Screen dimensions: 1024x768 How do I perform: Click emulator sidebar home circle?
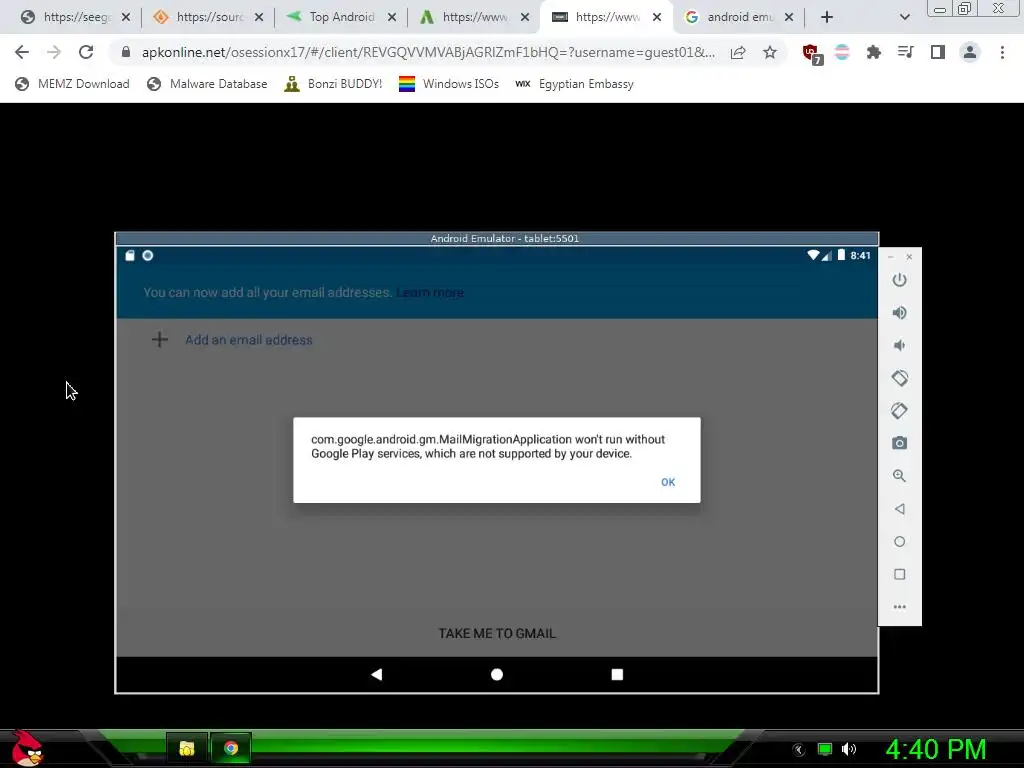(899, 541)
